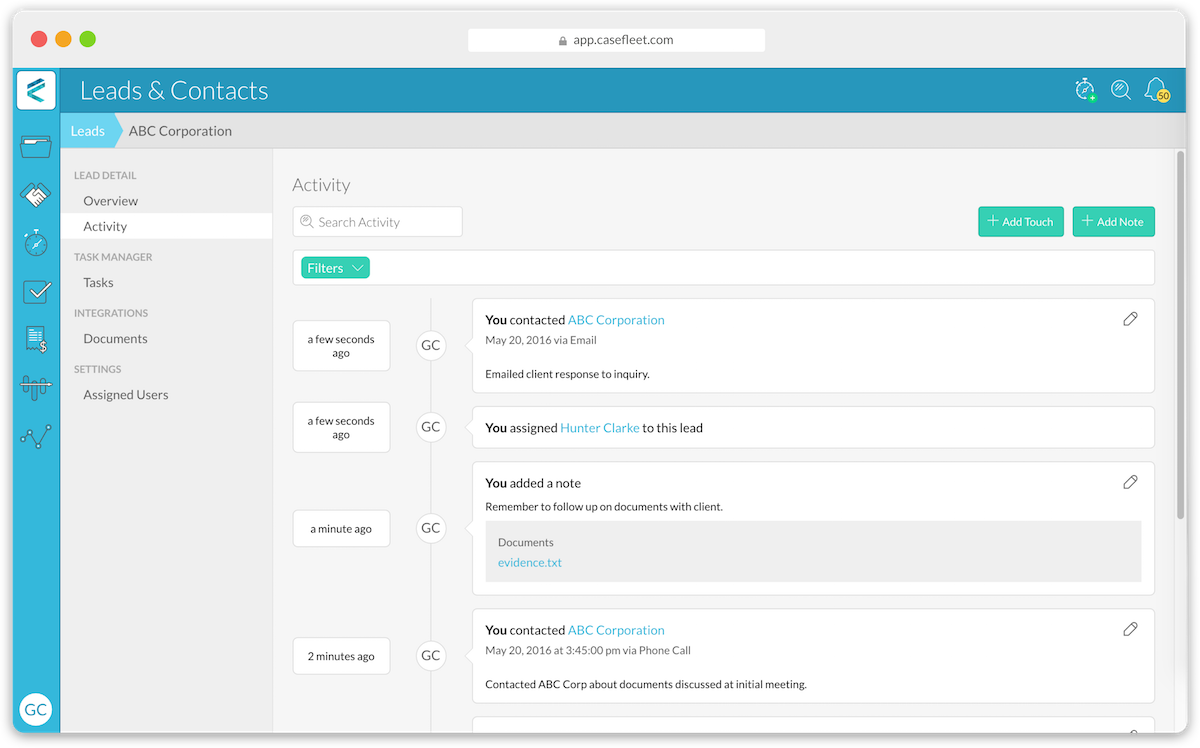The width and height of the screenshot is (1200, 748).
Task: Open the notifications bell icon
Action: pos(1155,90)
